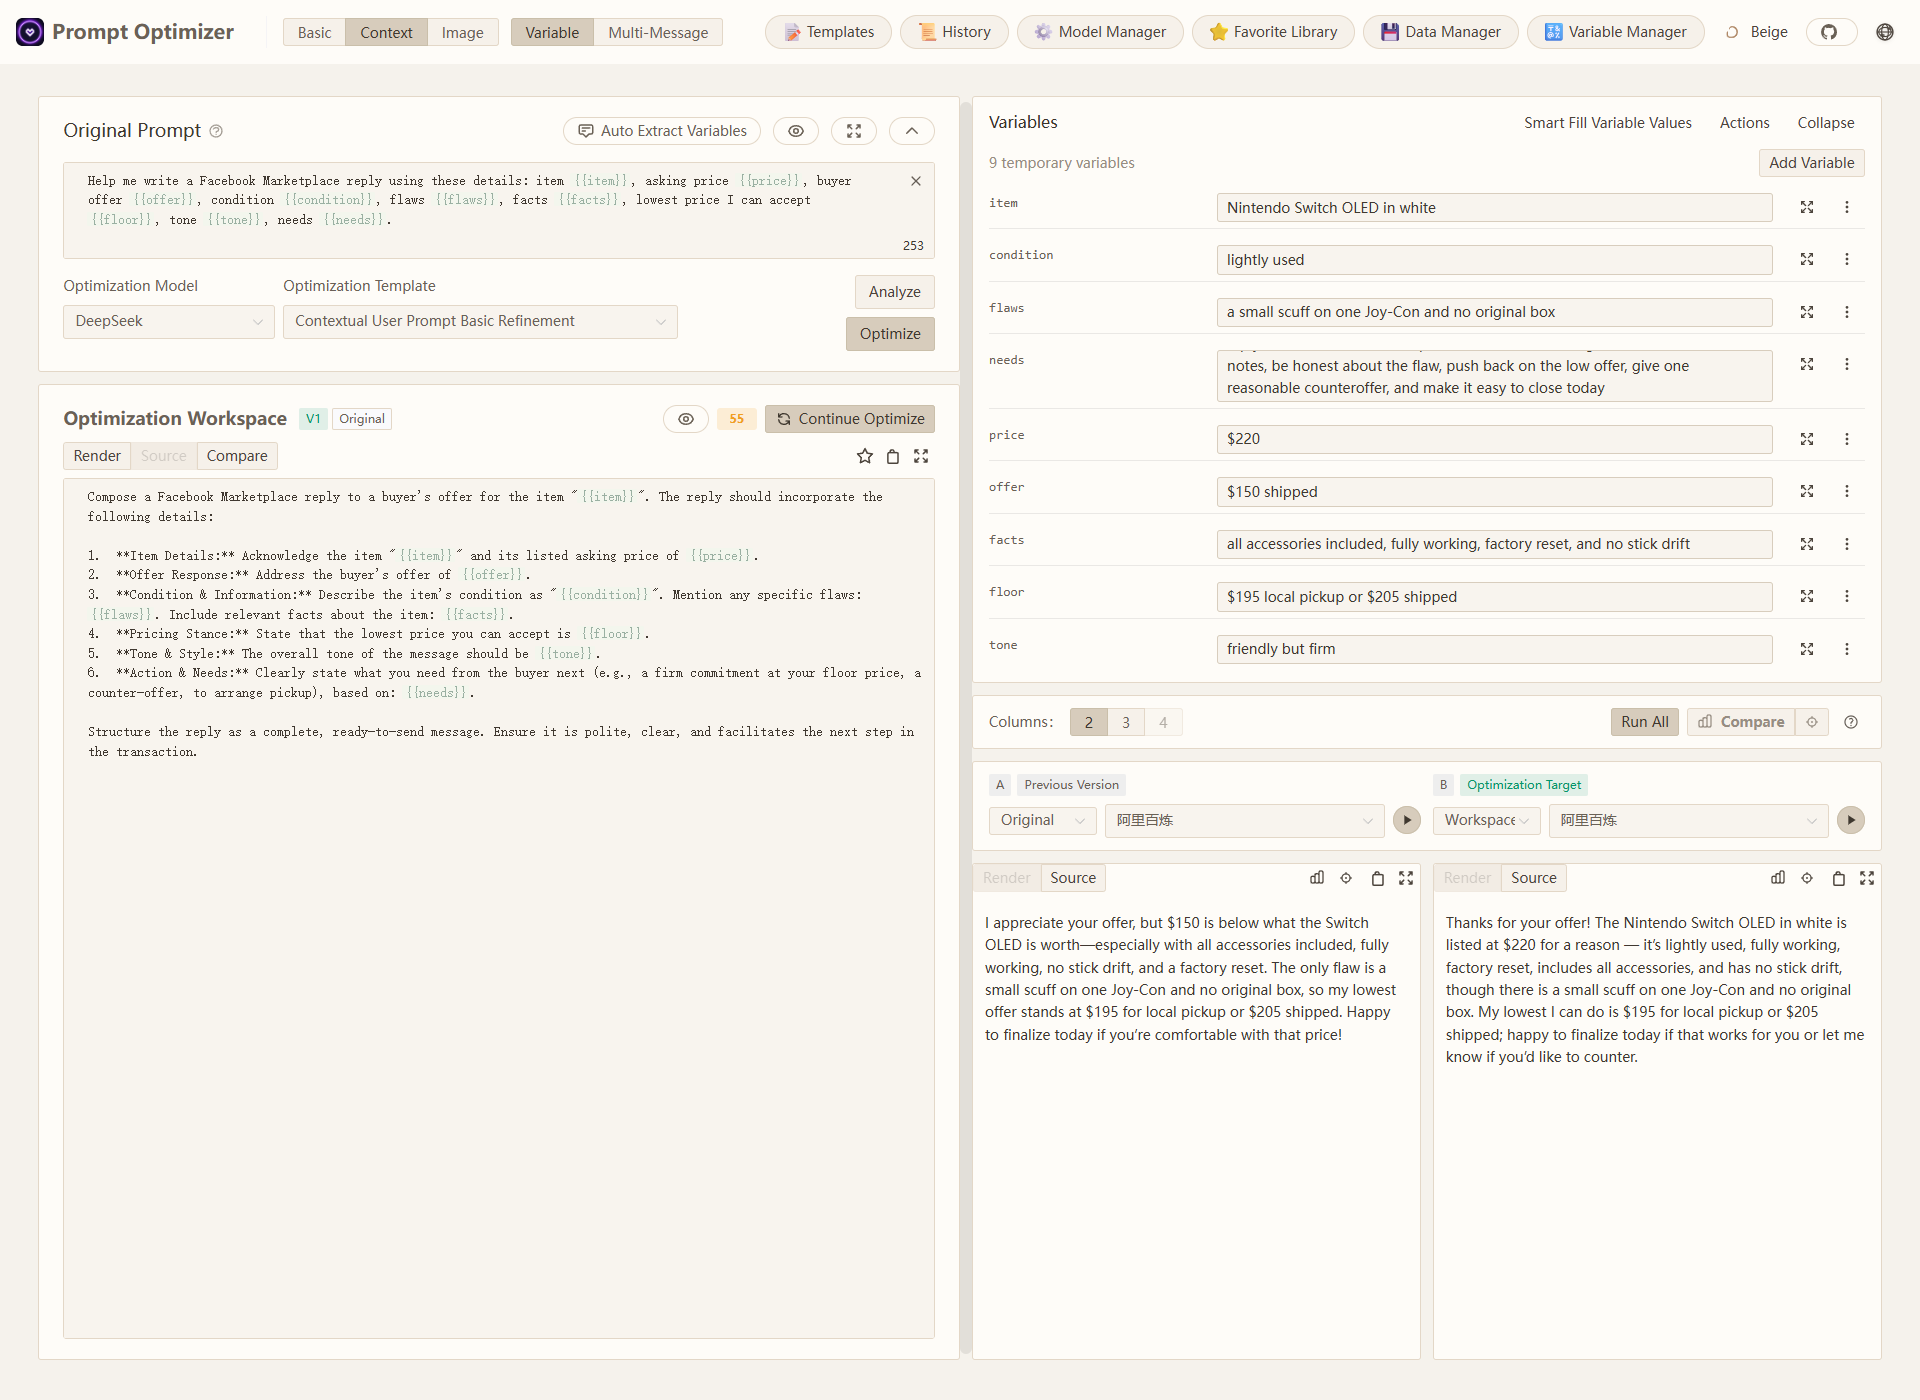The width and height of the screenshot is (1920, 1400).
Task: Open the more options menu for the price variable
Action: coord(1846,439)
